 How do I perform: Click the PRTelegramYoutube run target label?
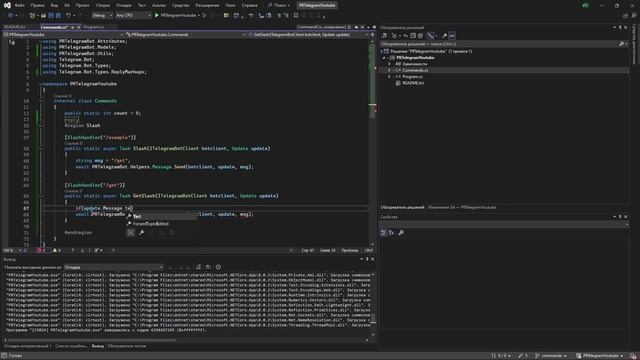point(178,16)
